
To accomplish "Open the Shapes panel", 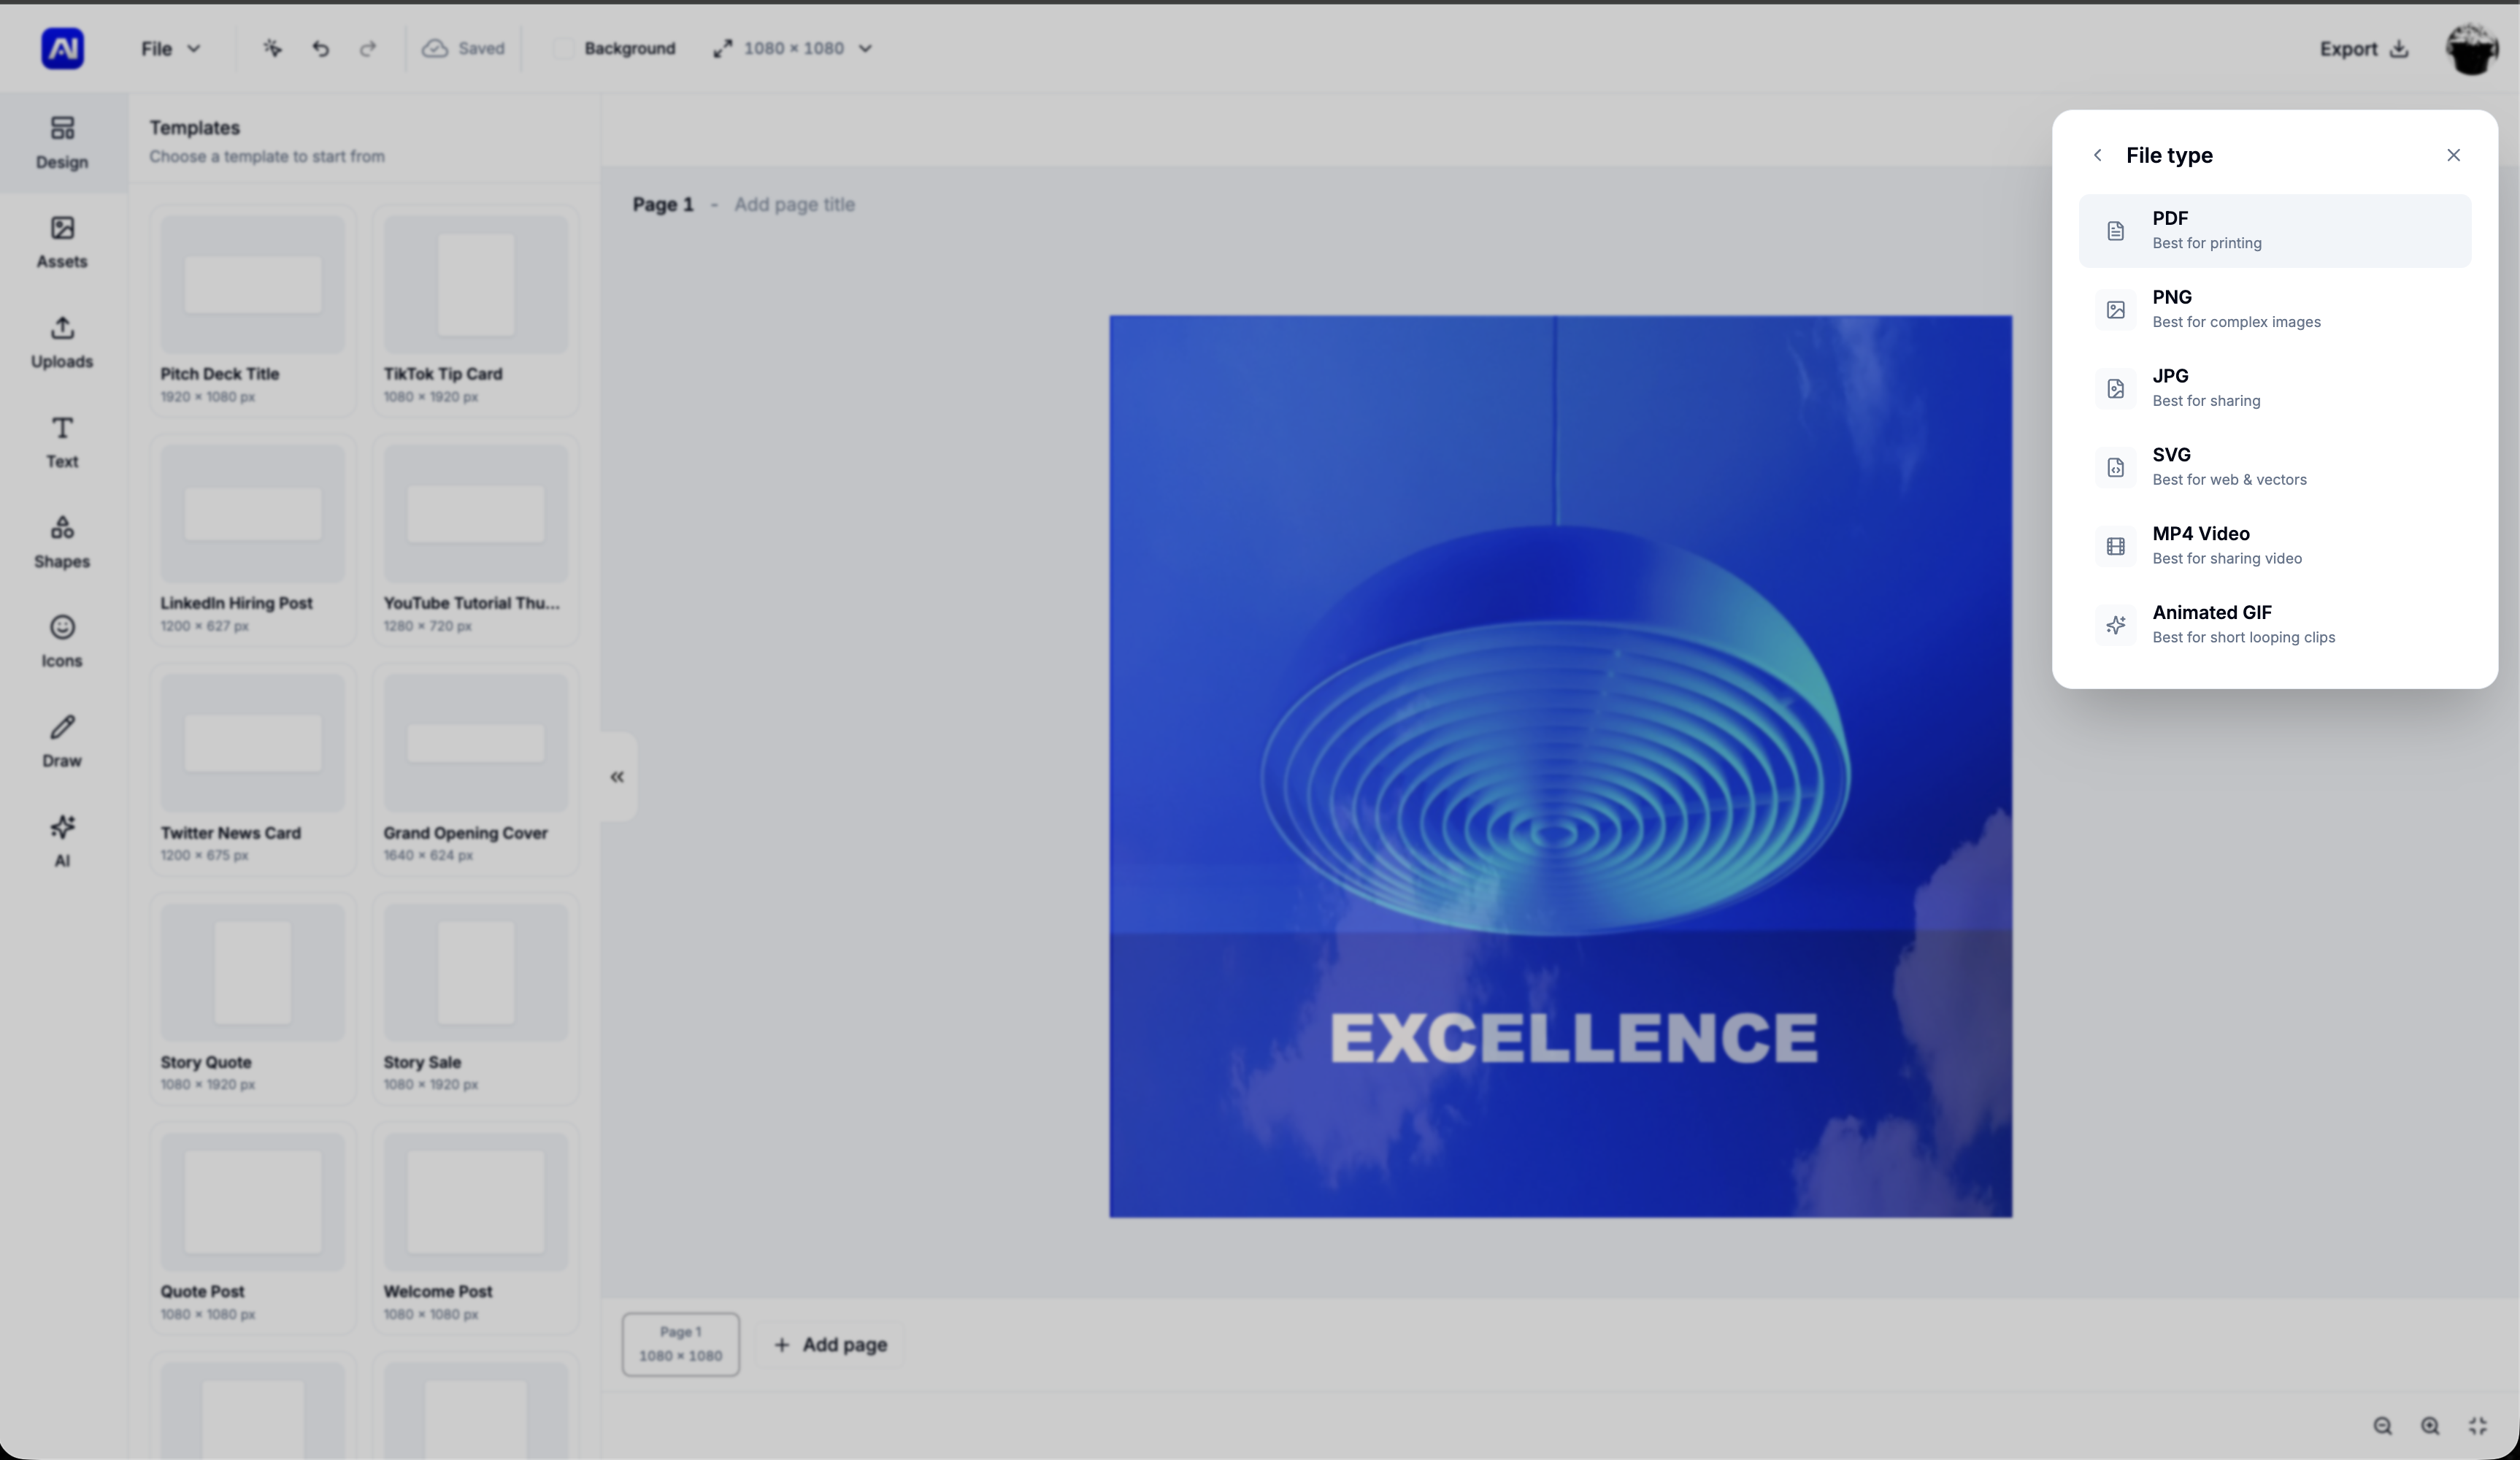I will [61, 541].
